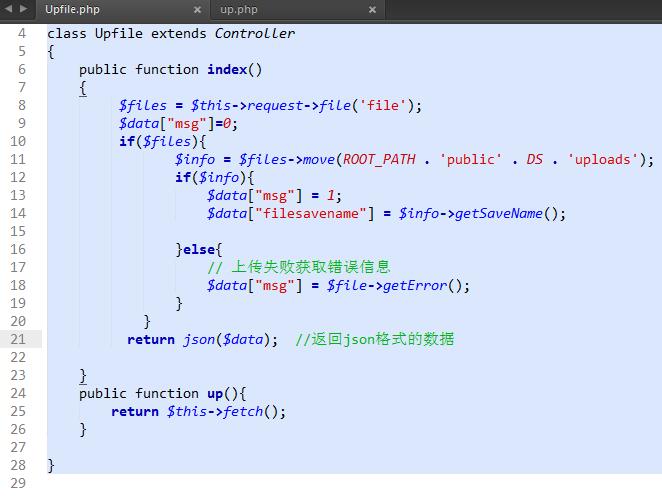Close the Upfile.php tab
Image resolution: width=662 pixels, height=496 pixels.
(x=197, y=10)
